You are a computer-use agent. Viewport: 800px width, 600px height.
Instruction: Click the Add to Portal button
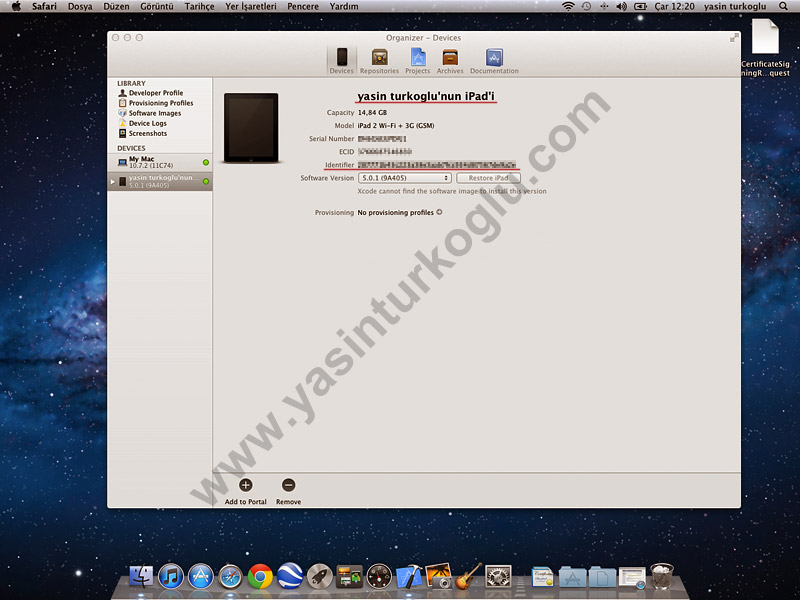pos(245,491)
